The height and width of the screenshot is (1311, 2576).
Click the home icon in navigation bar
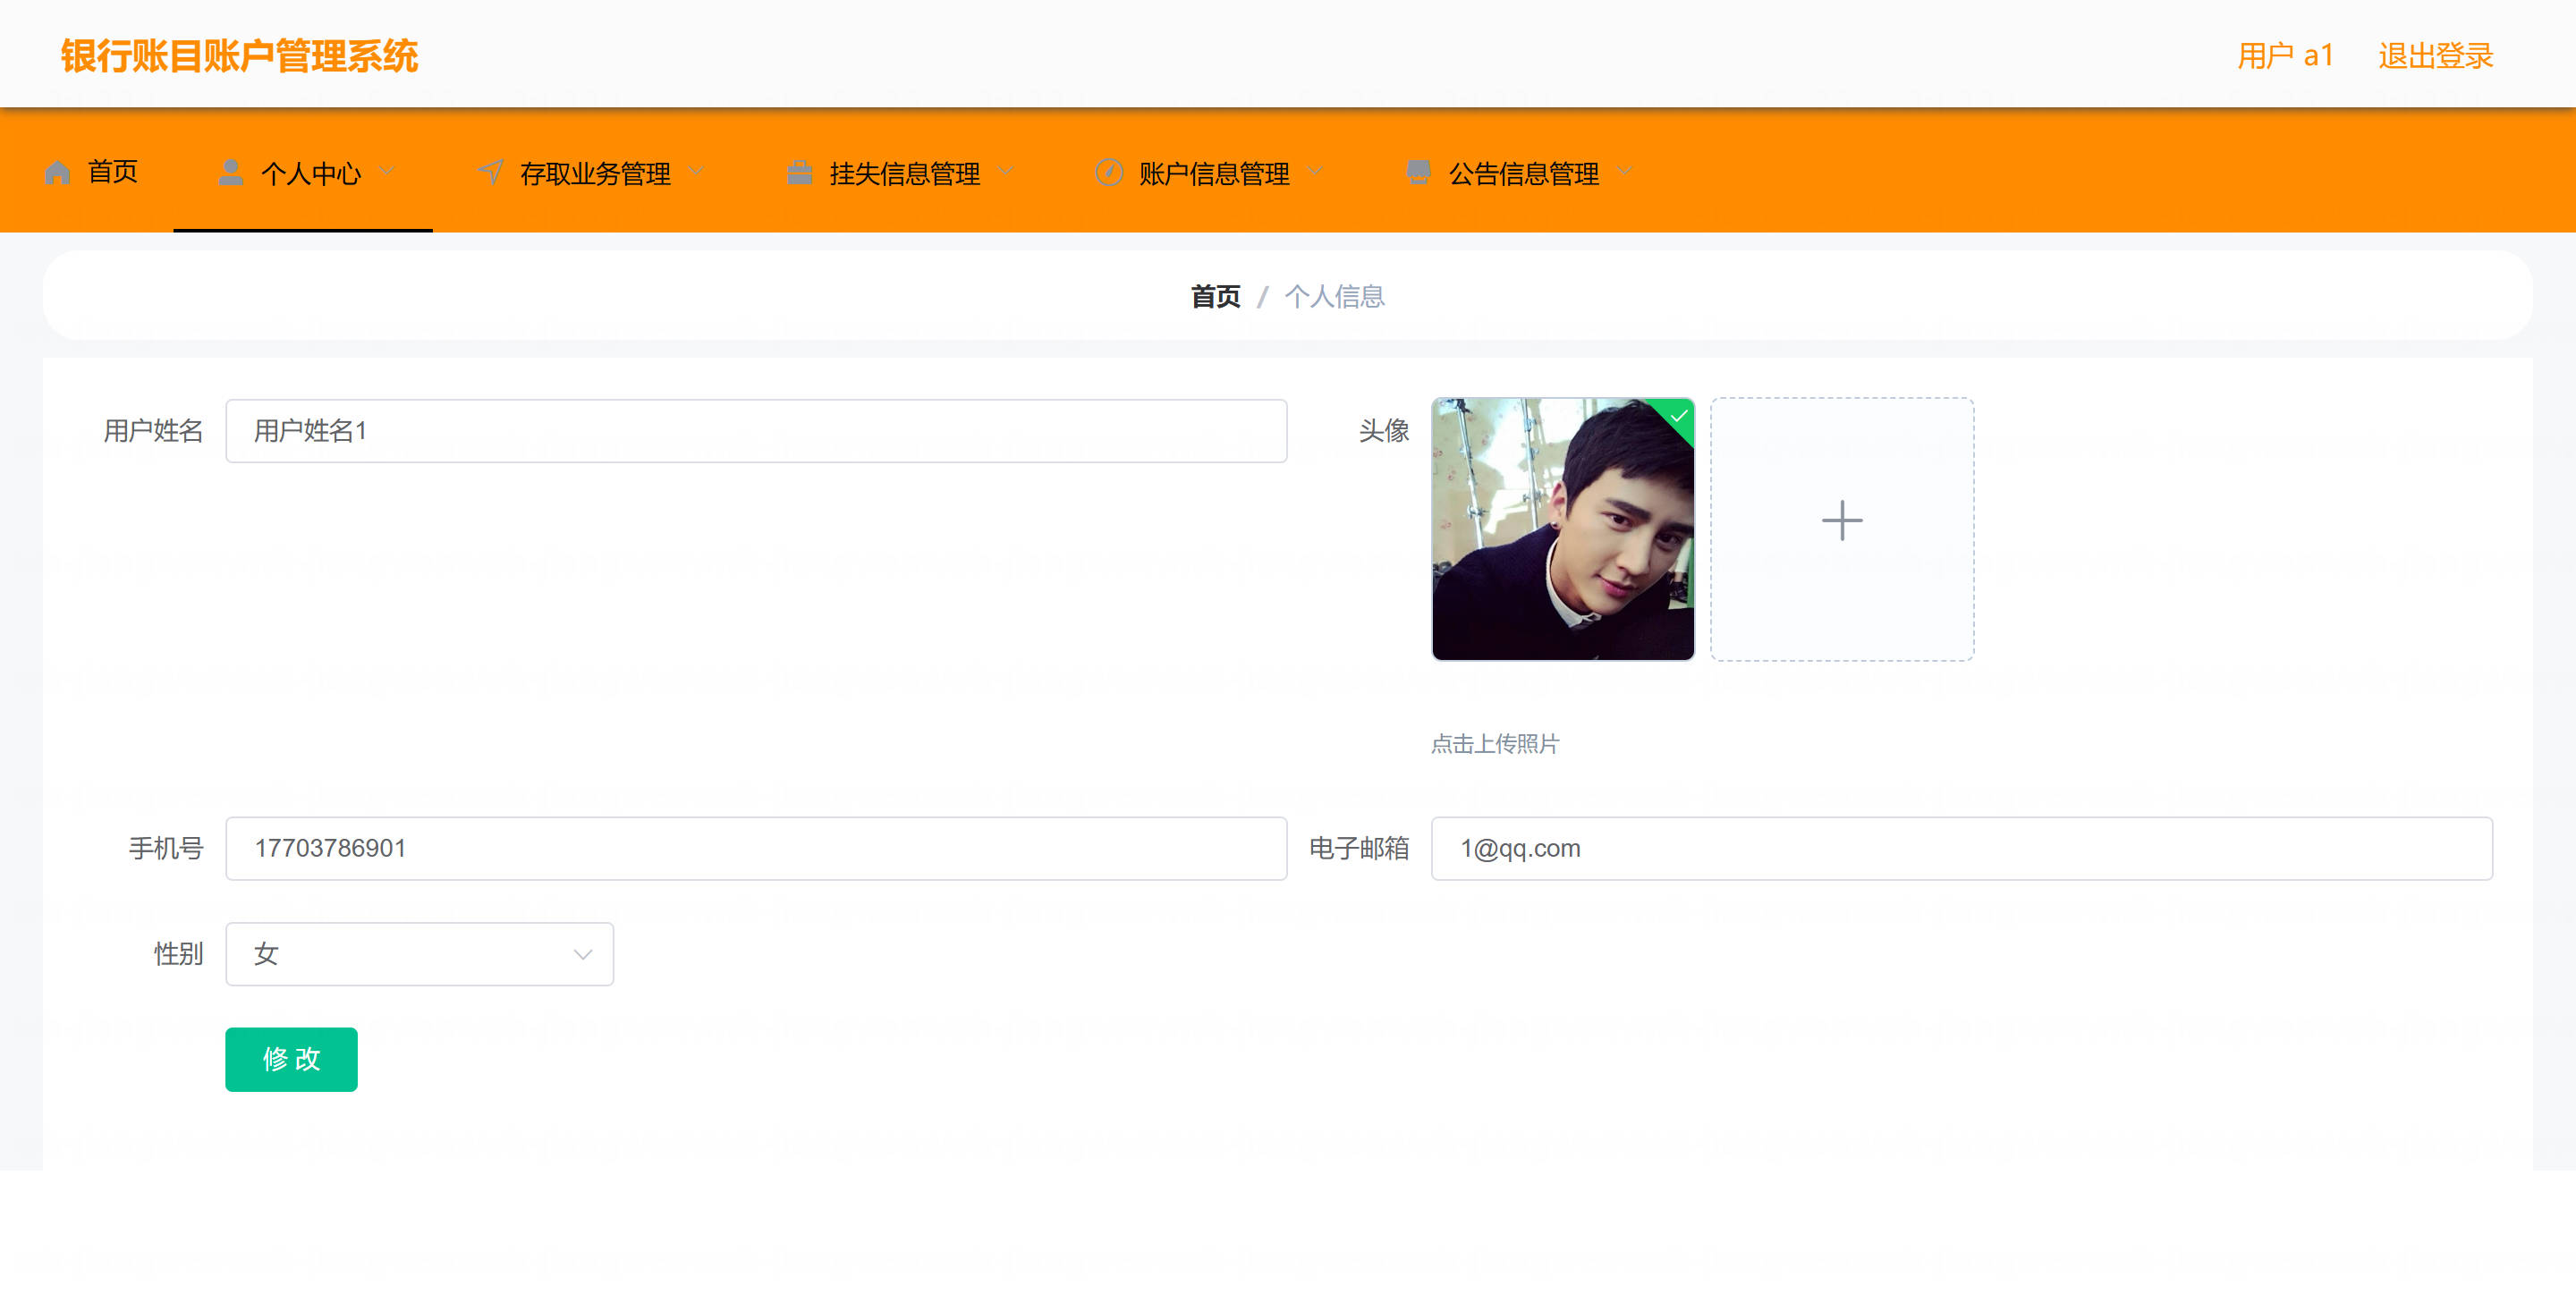pyautogui.click(x=57, y=173)
